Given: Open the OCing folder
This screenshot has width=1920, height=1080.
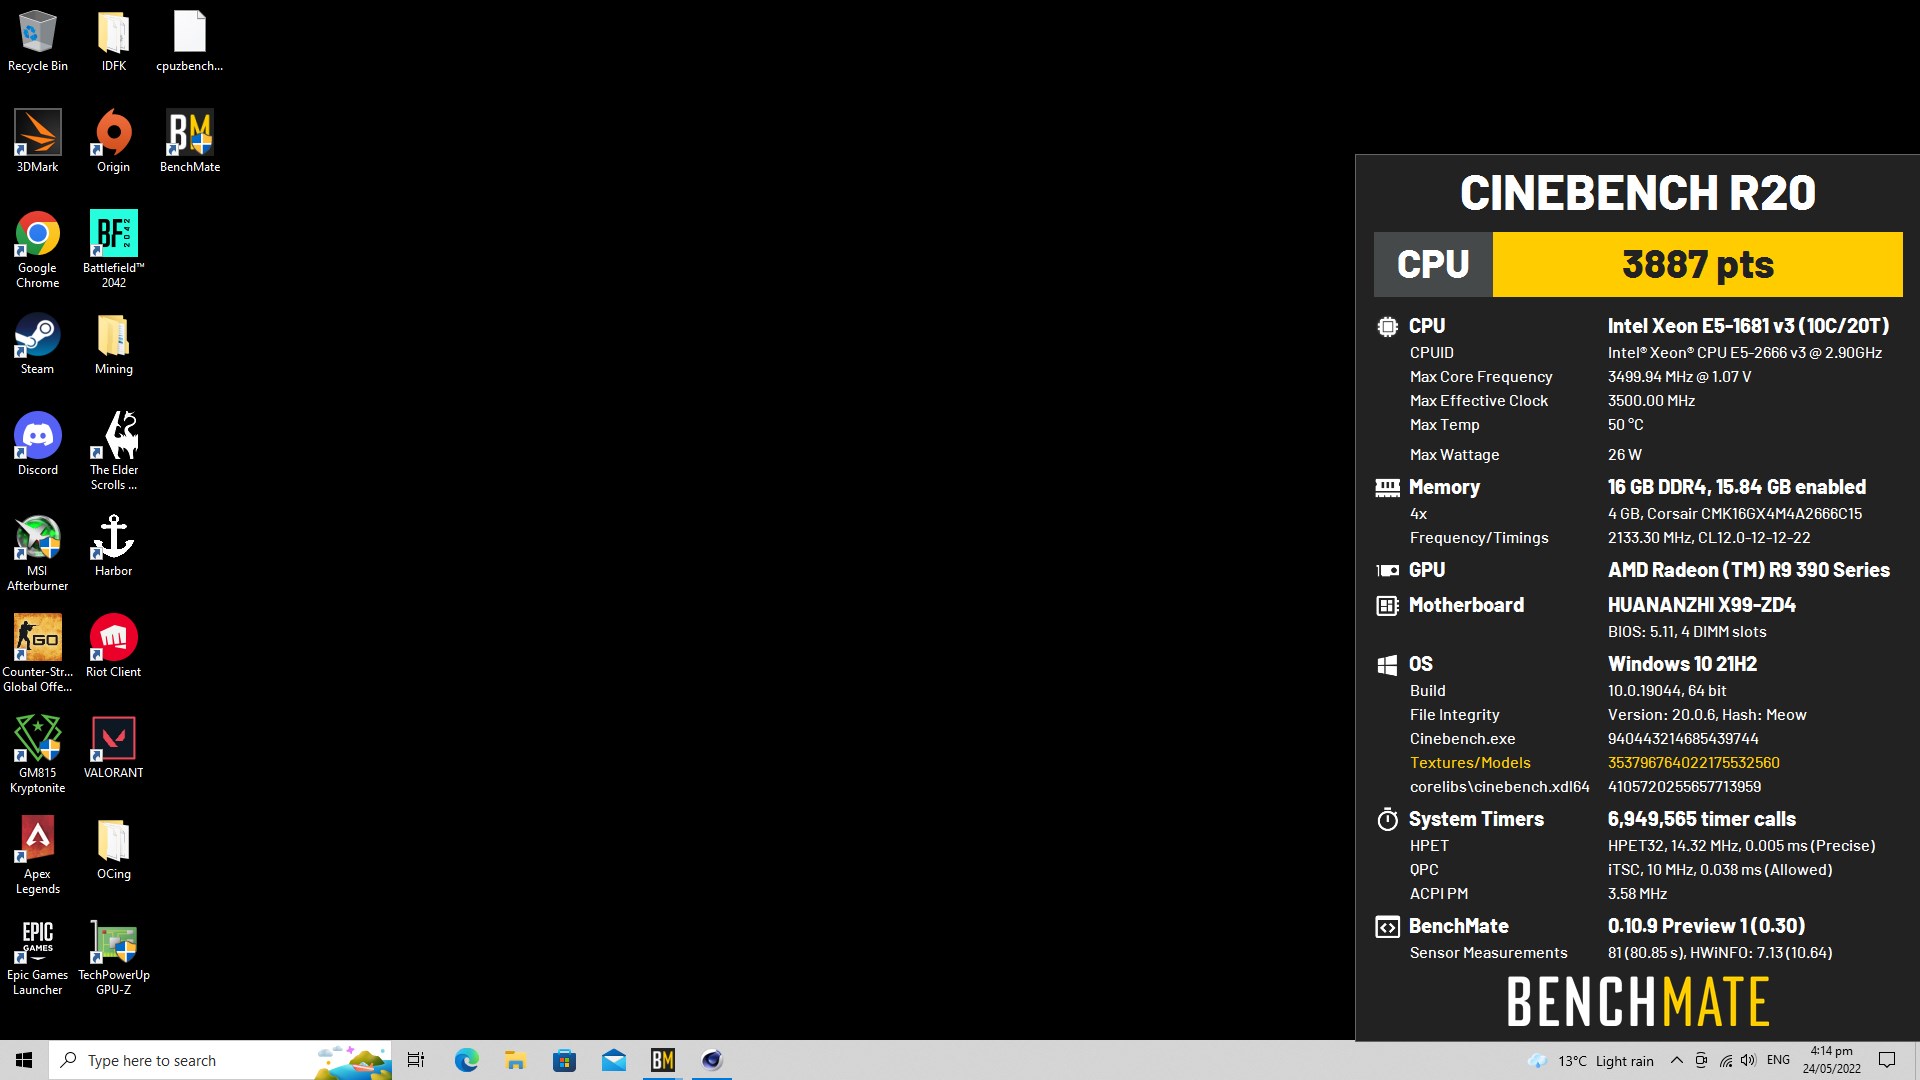Looking at the screenshot, I should (x=113, y=849).
